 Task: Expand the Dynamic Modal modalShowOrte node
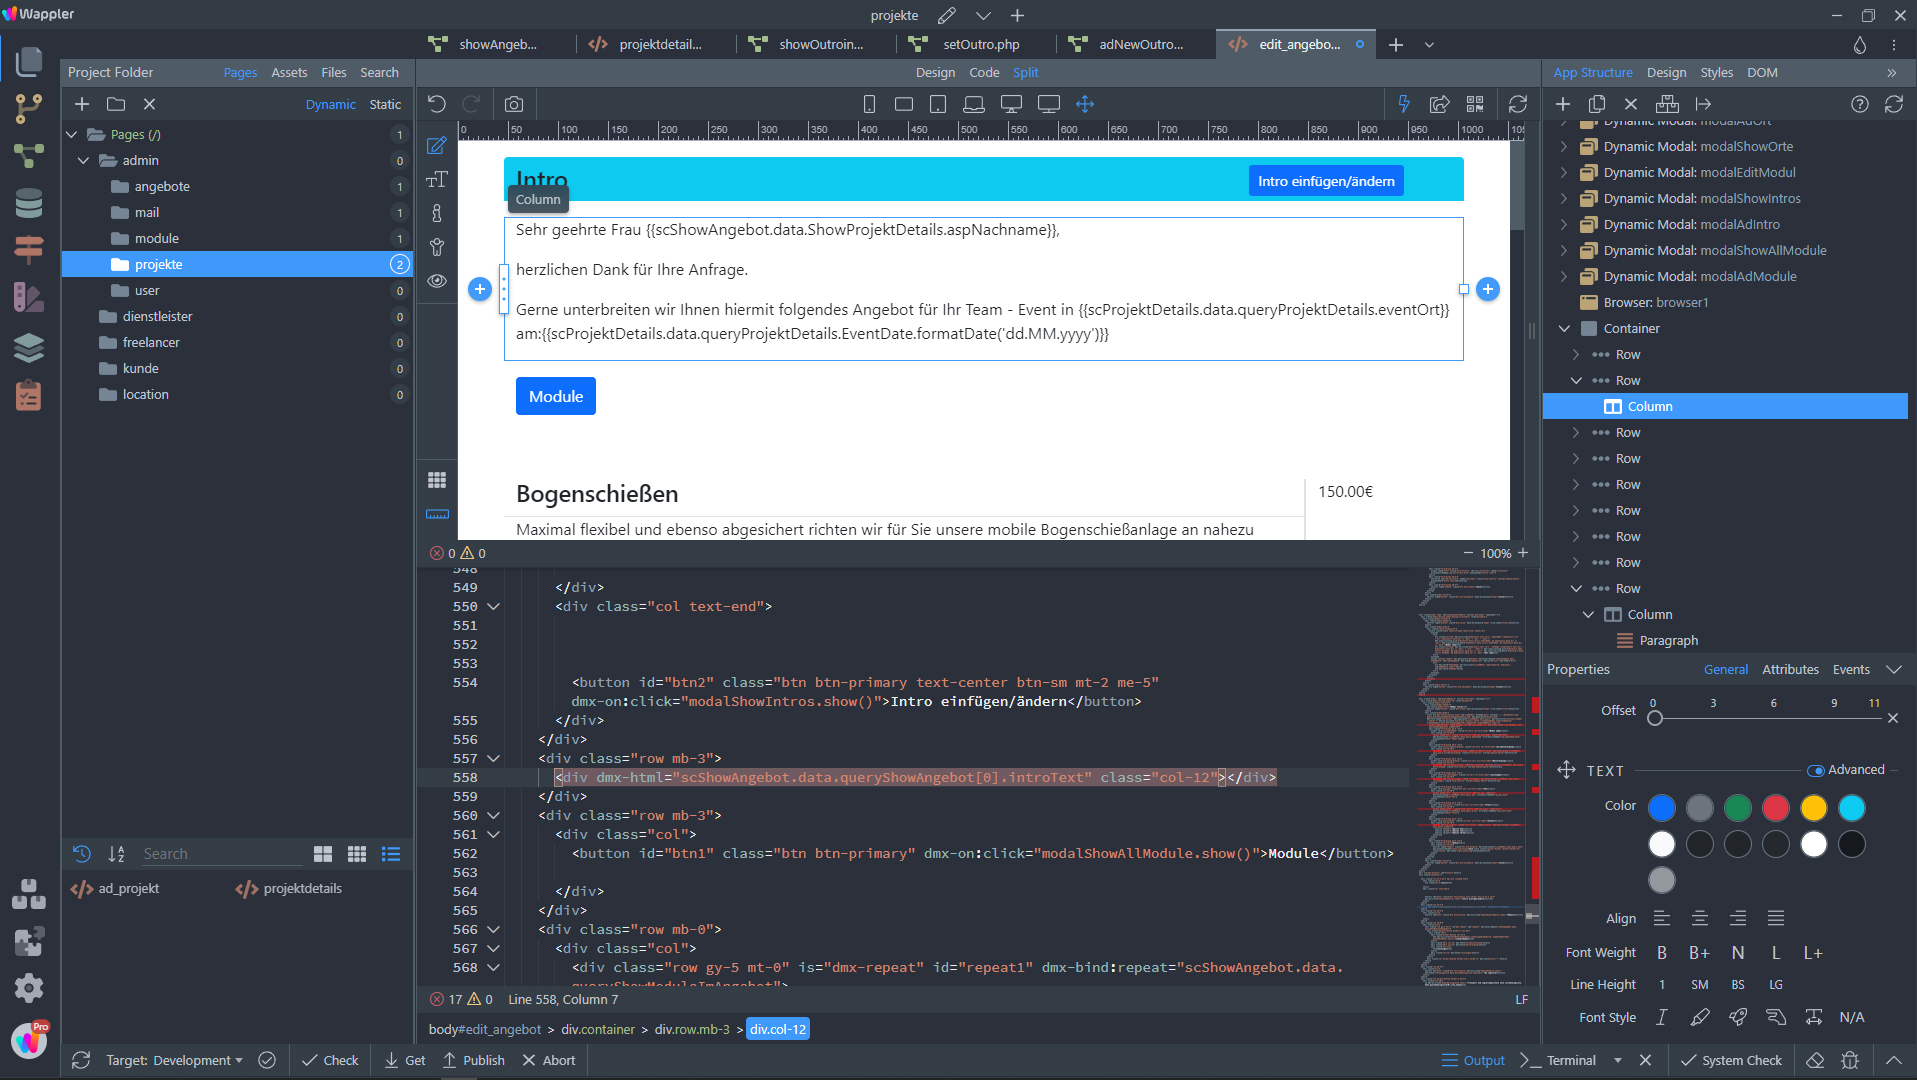coord(1564,147)
